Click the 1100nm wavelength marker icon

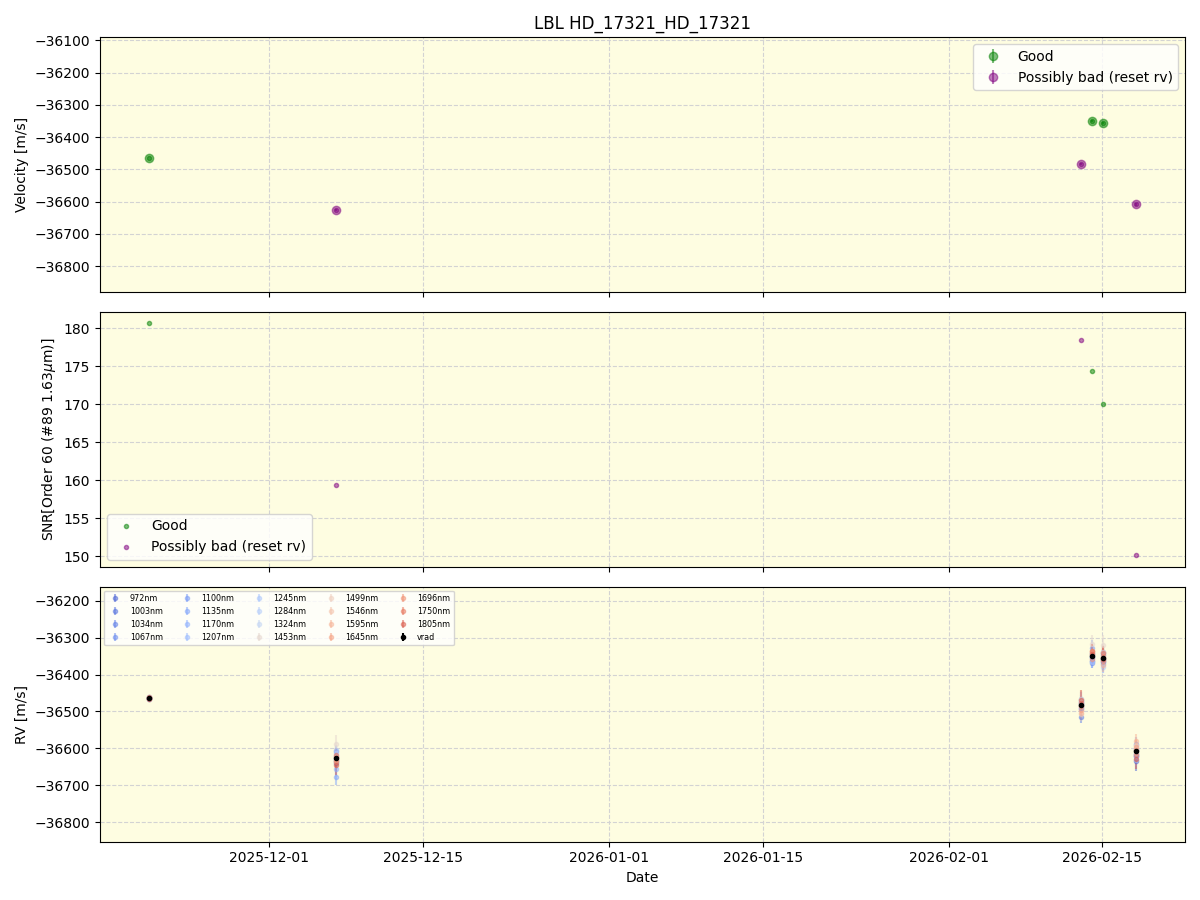coord(187,598)
